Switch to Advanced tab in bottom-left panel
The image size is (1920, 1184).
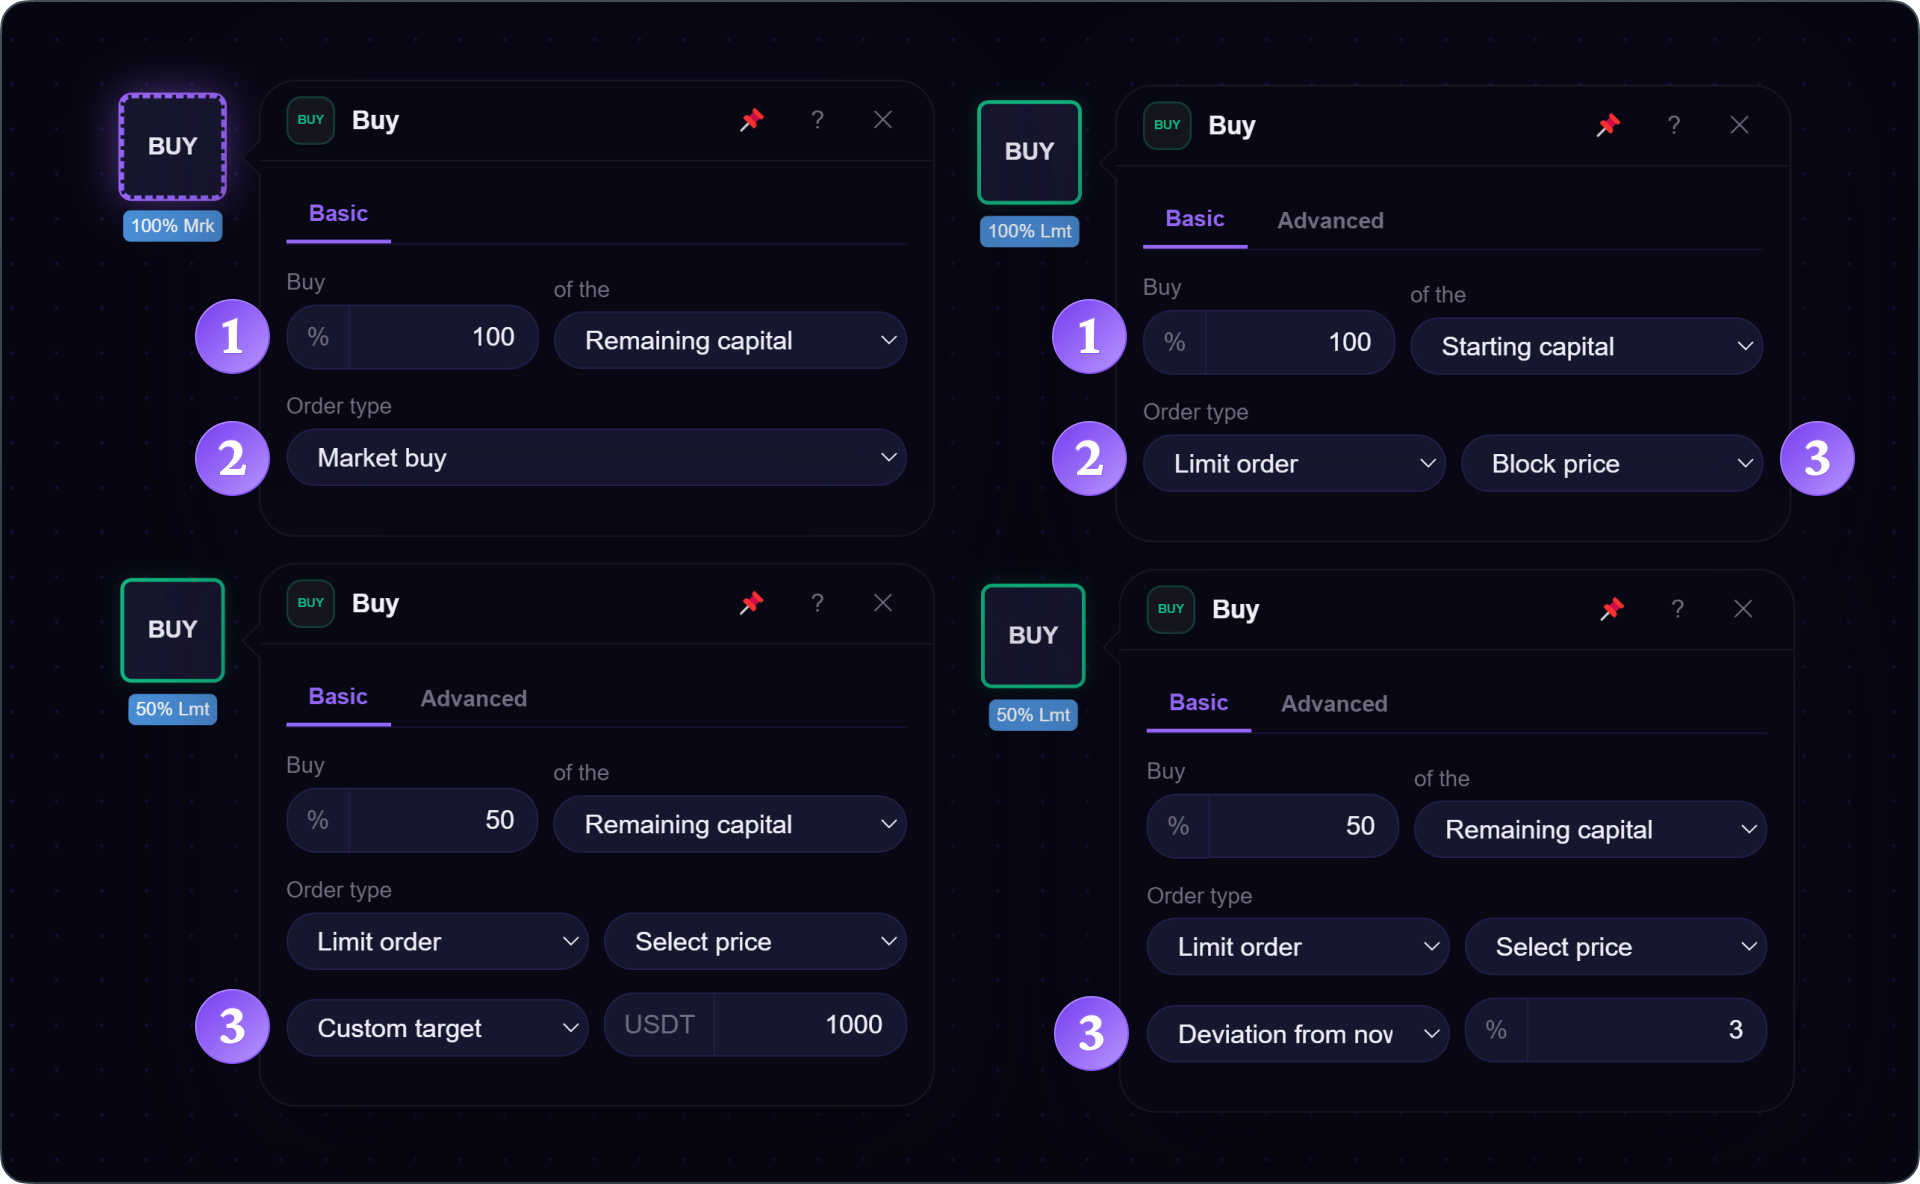tap(473, 698)
